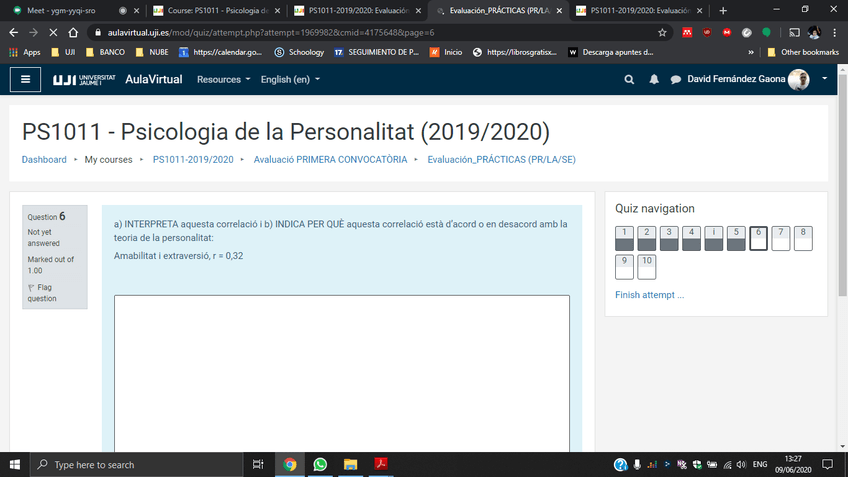Viewport: 848px width, 477px height.
Task: Go to Dashboard via breadcrumb link
Action: (44, 159)
